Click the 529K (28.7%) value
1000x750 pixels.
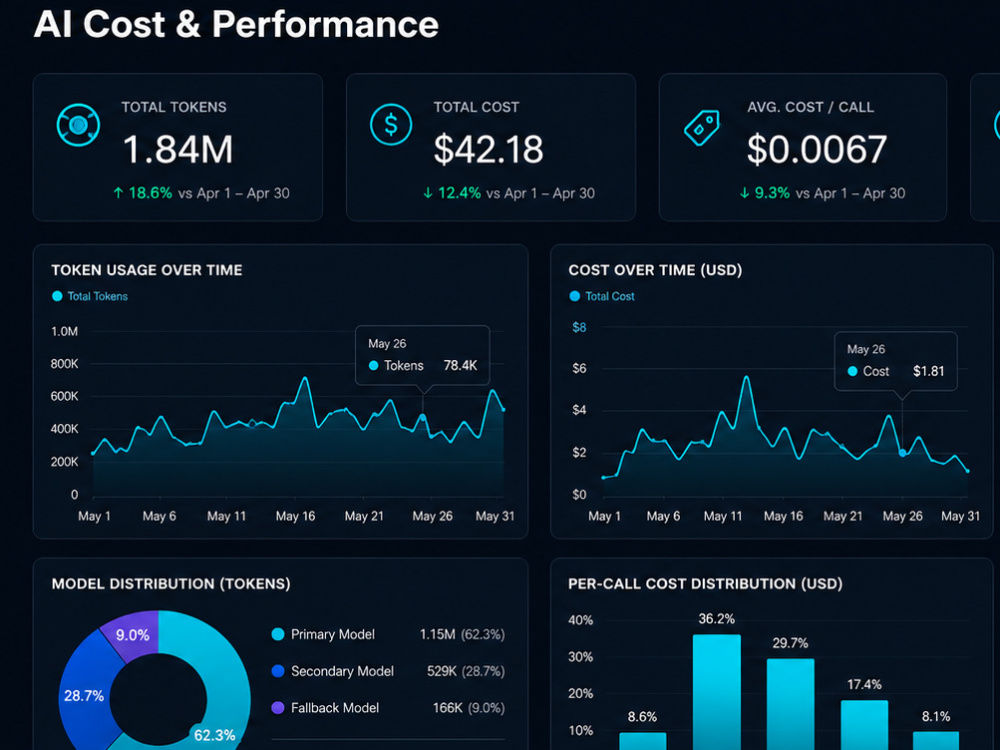pyautogui.click(x=466, y=671)
